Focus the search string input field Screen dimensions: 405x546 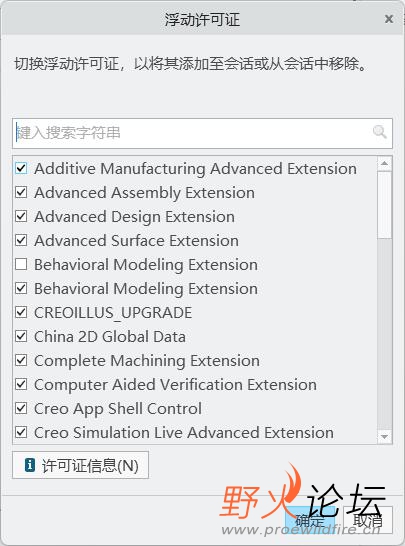202,133
